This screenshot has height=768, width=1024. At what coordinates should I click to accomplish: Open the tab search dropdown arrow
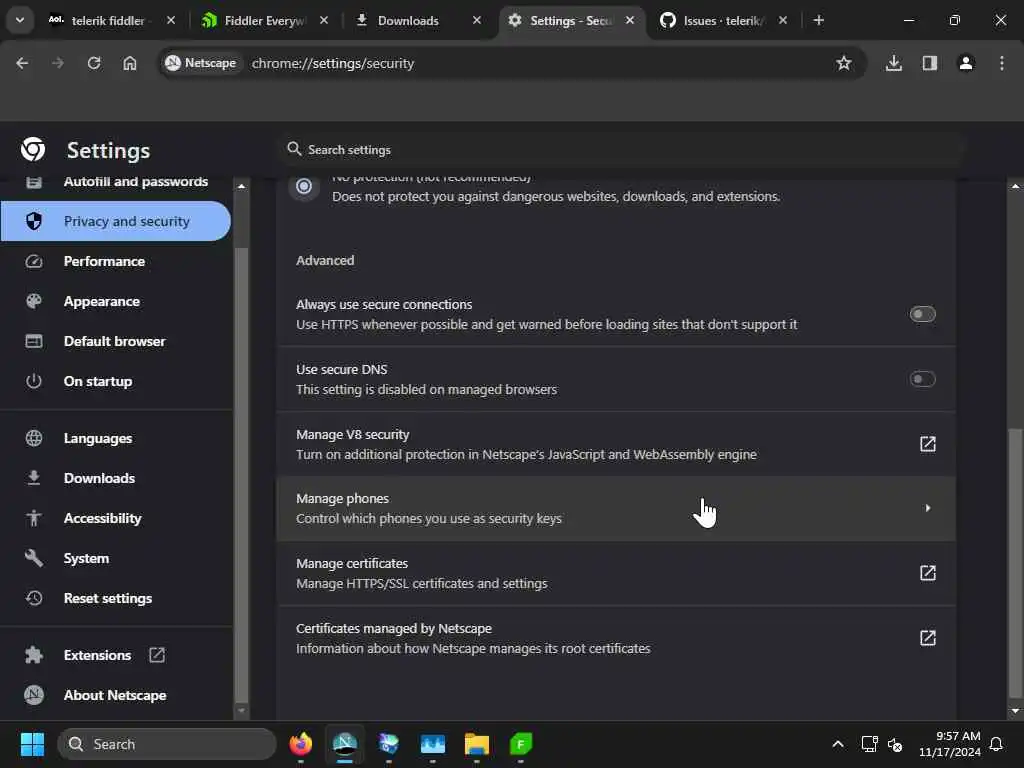pos(20,20)
